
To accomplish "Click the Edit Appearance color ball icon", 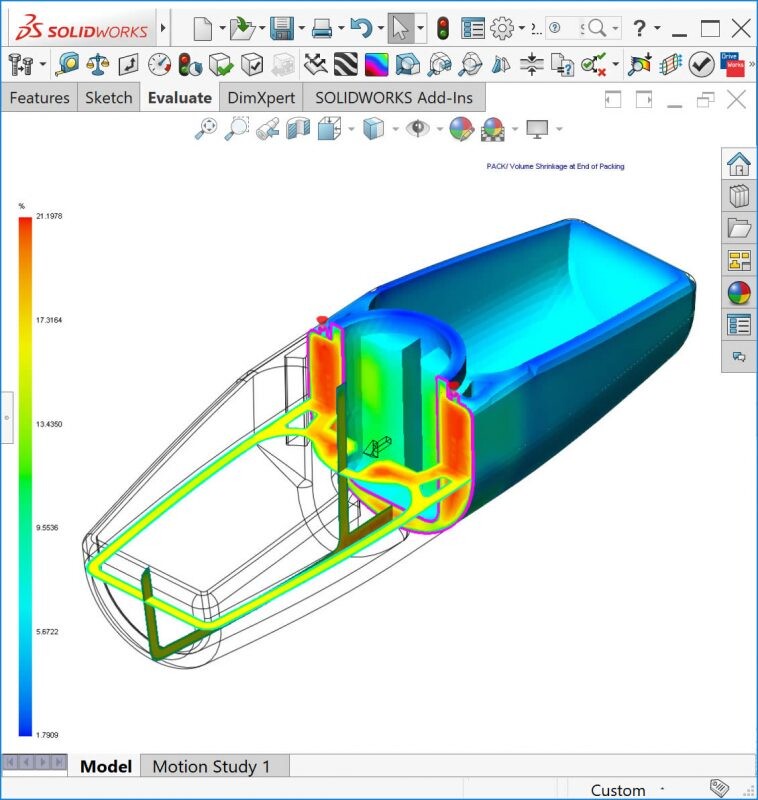I will (x=460, y=128).
